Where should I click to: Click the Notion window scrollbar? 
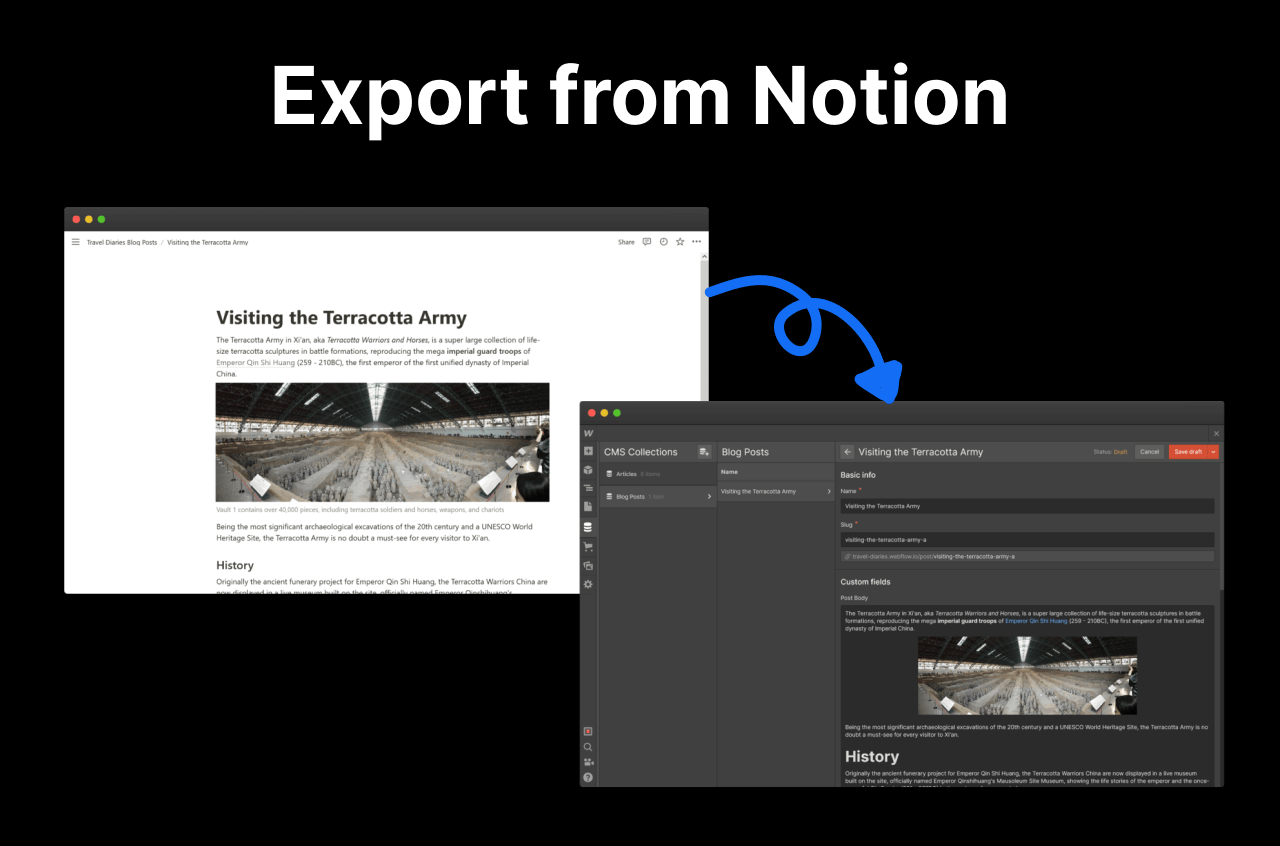coord(704,330)
